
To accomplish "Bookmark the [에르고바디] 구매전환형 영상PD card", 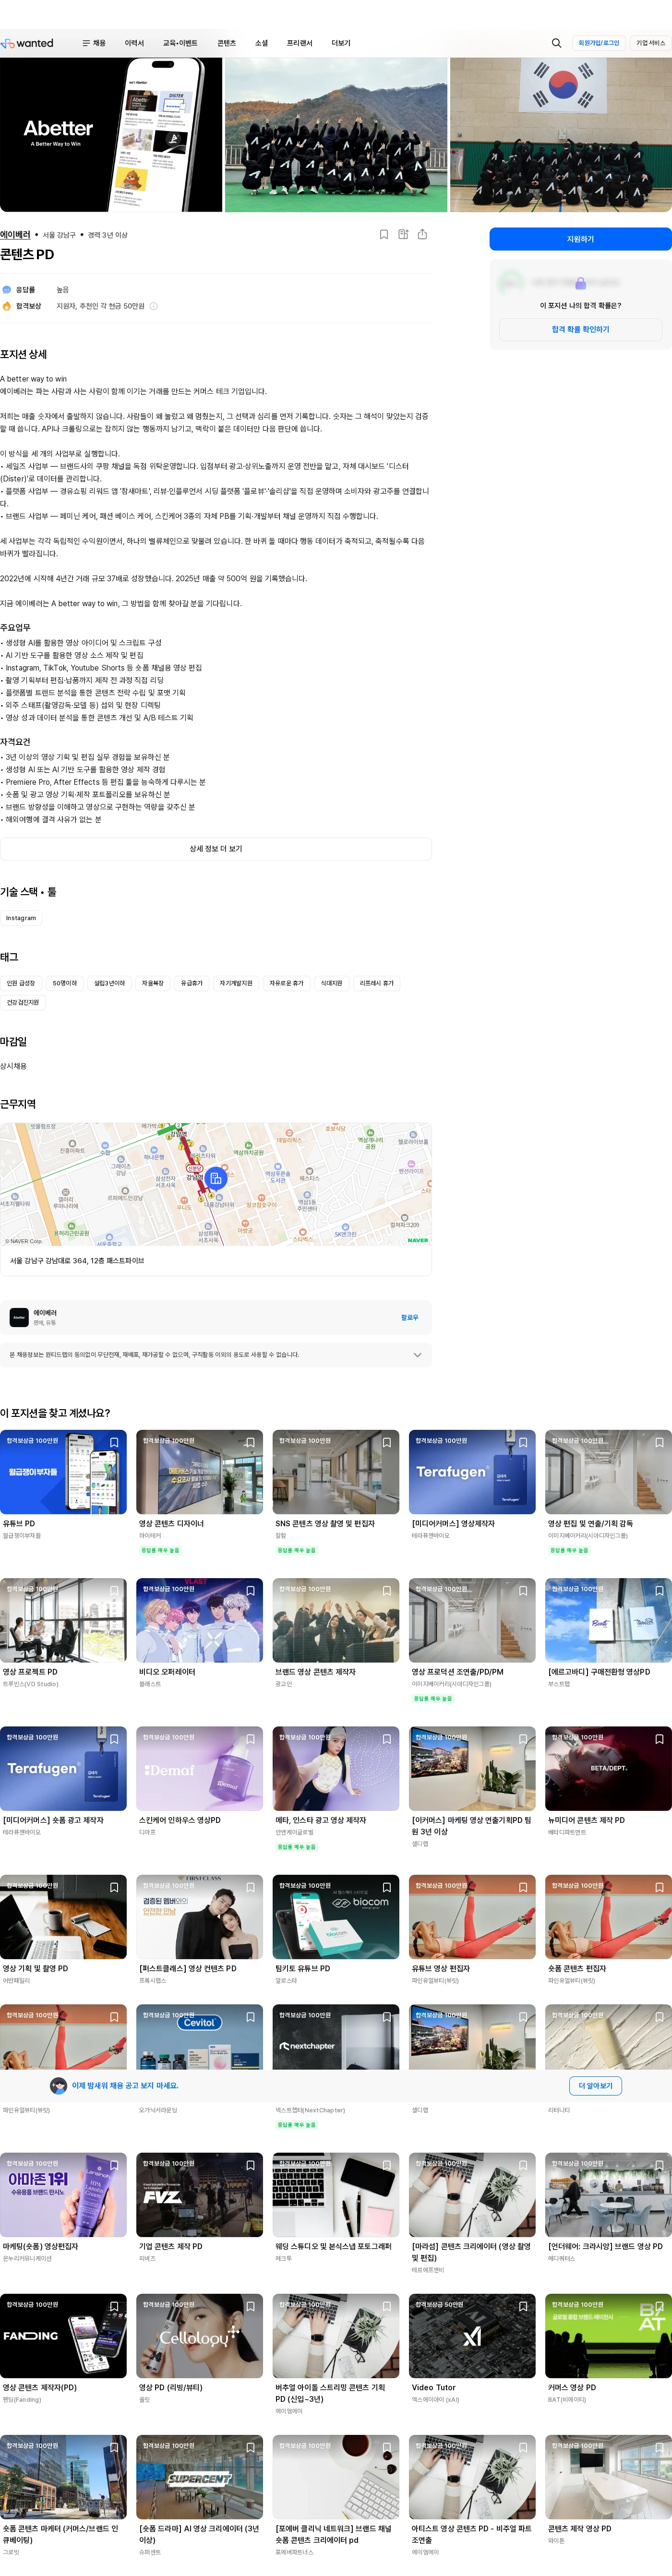I will pos(659,1590).
